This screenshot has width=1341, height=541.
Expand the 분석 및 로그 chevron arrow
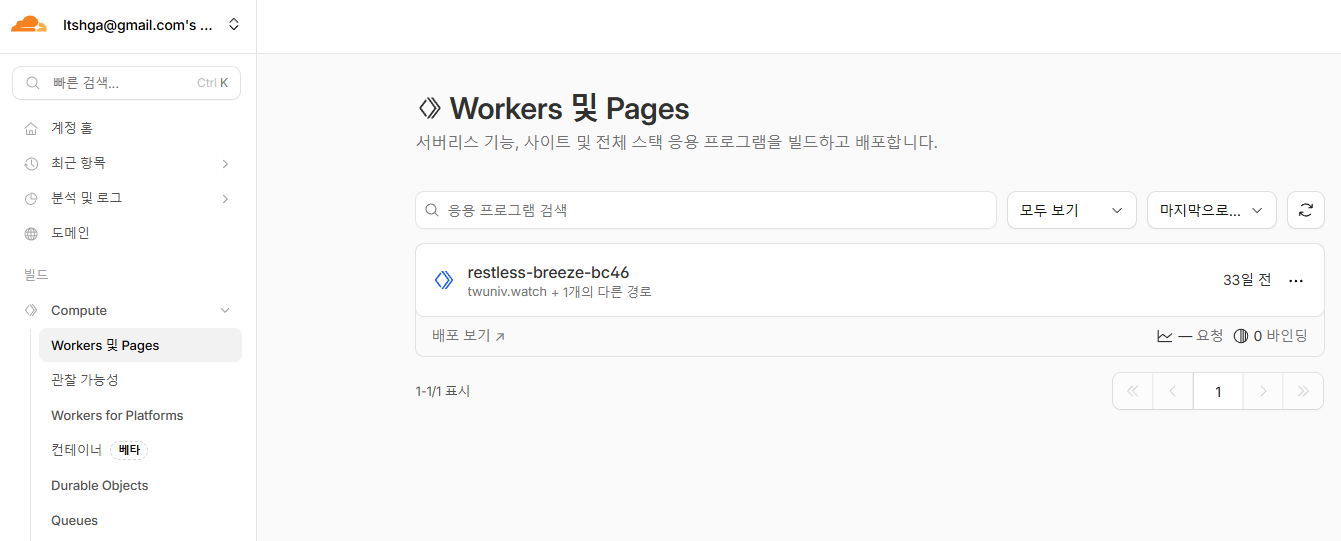tap(225, 198)
